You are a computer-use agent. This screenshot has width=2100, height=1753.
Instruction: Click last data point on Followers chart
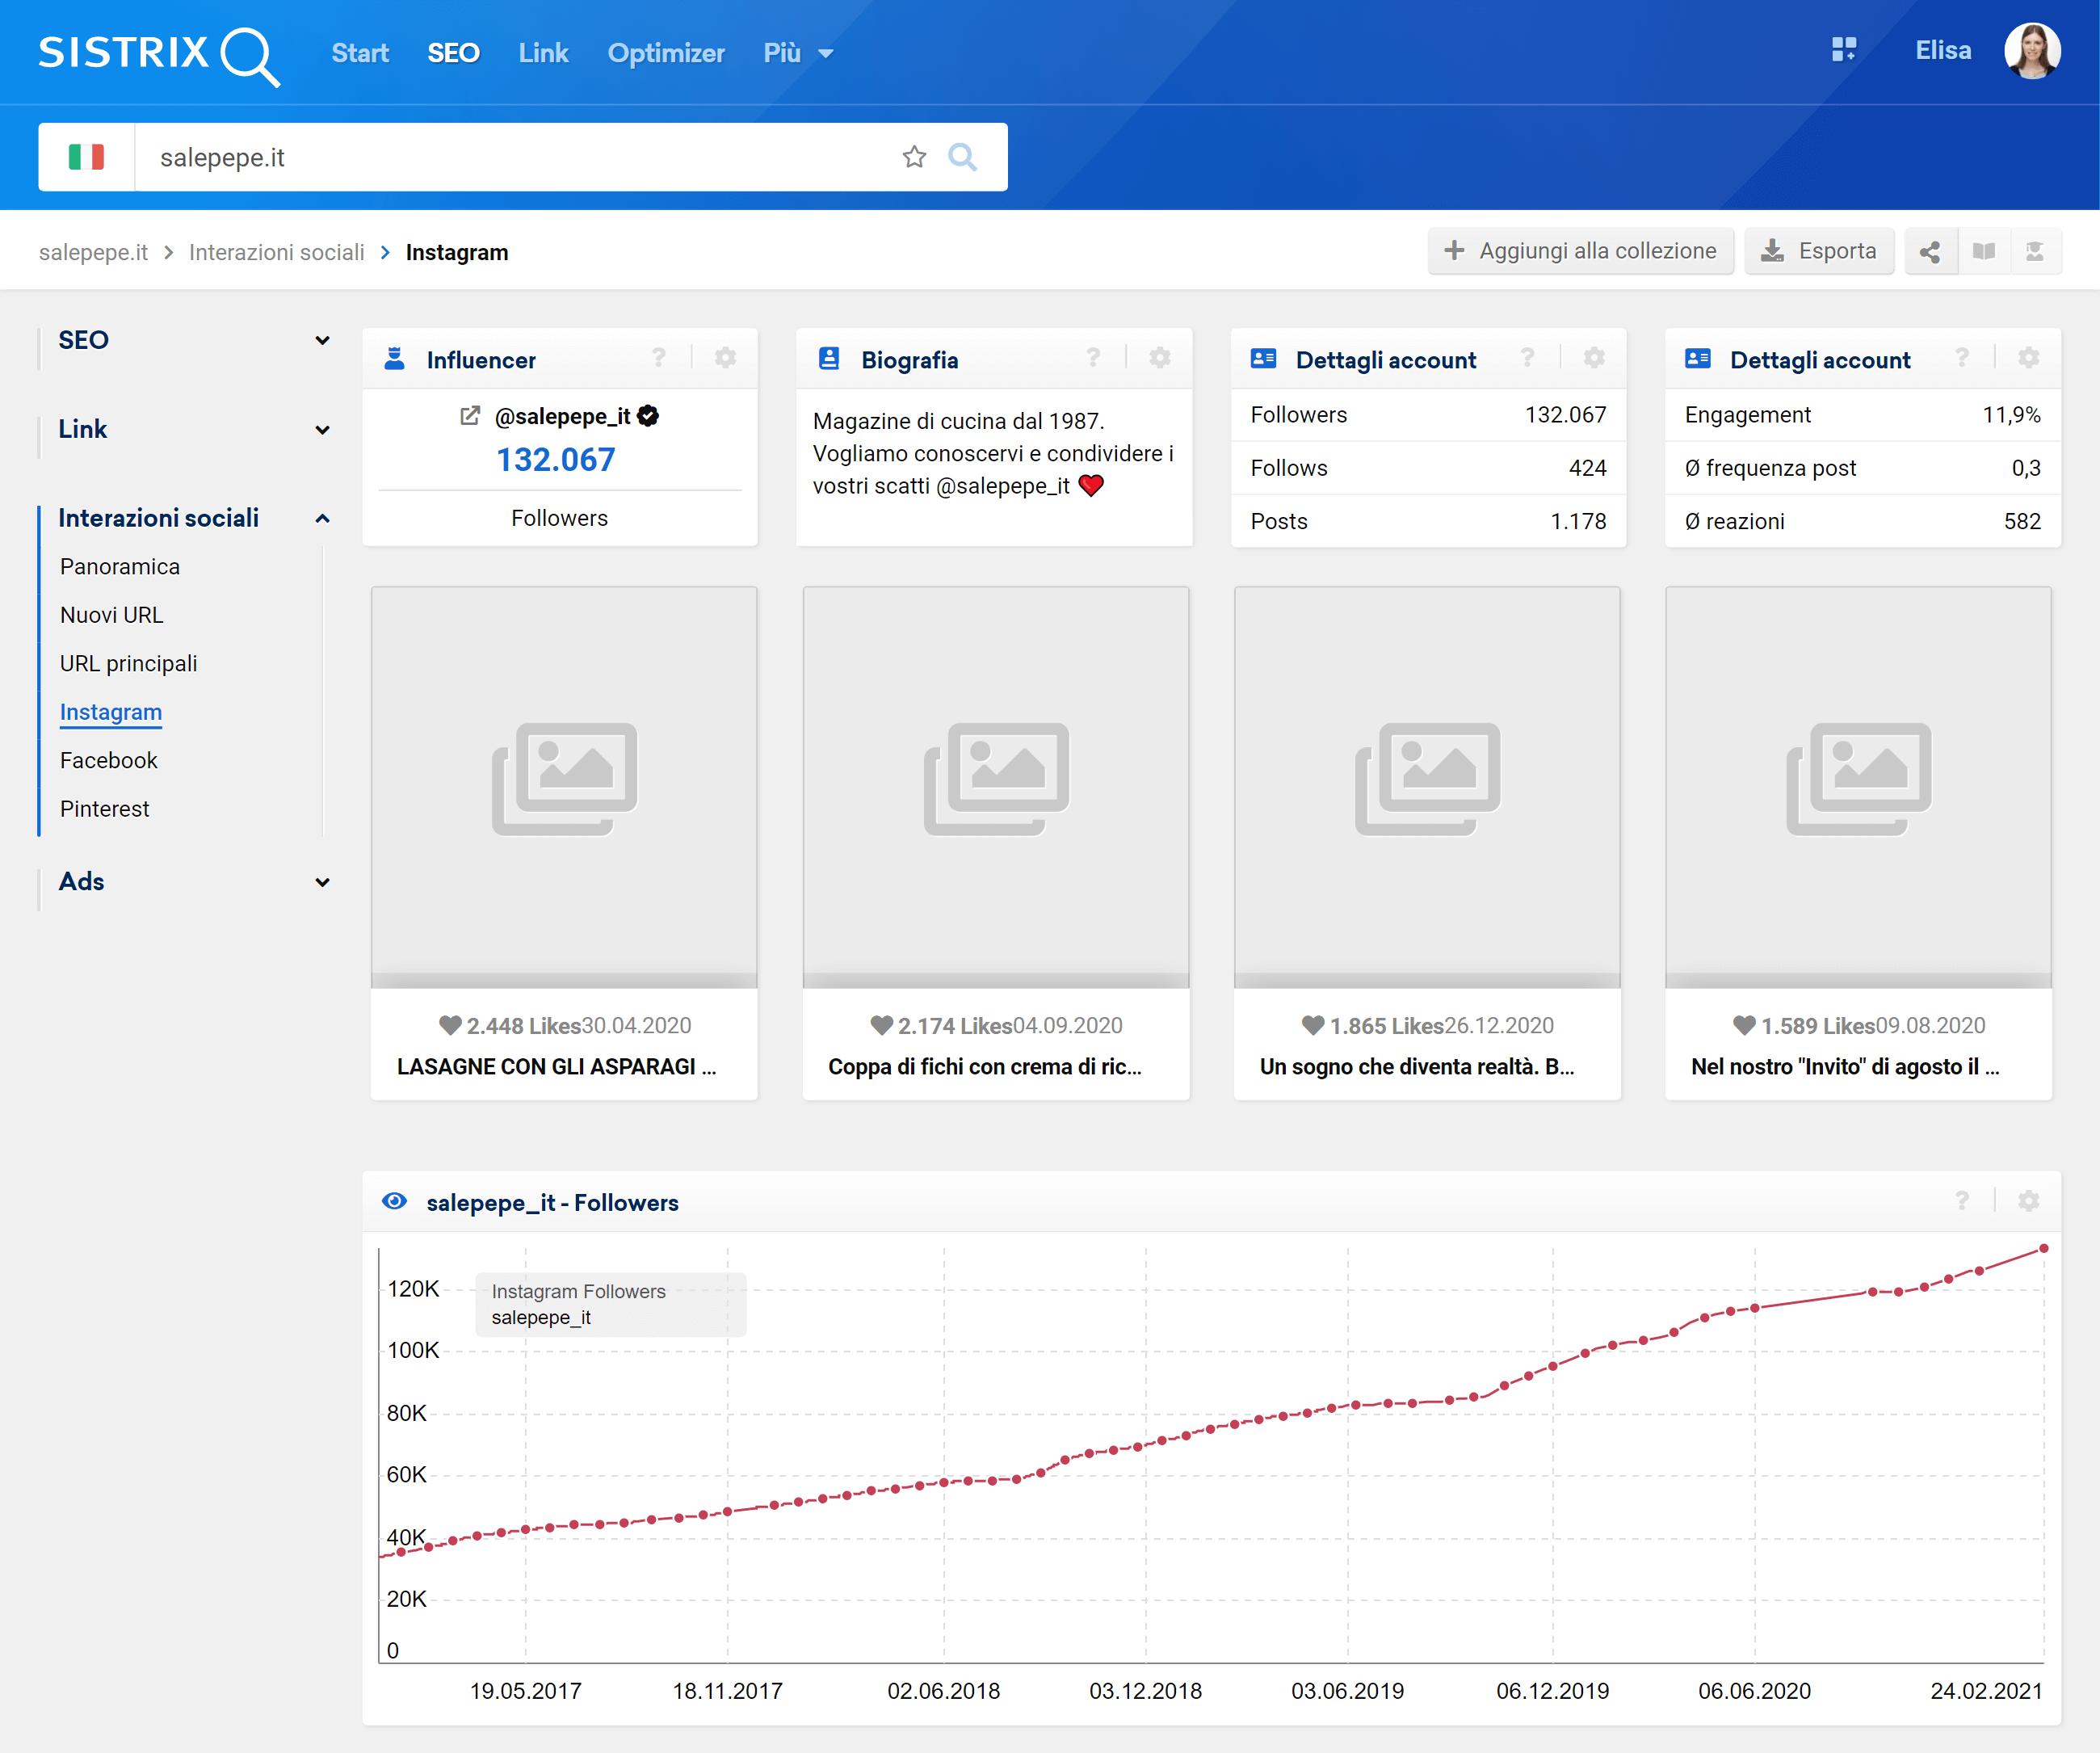click(2043, 1248)
